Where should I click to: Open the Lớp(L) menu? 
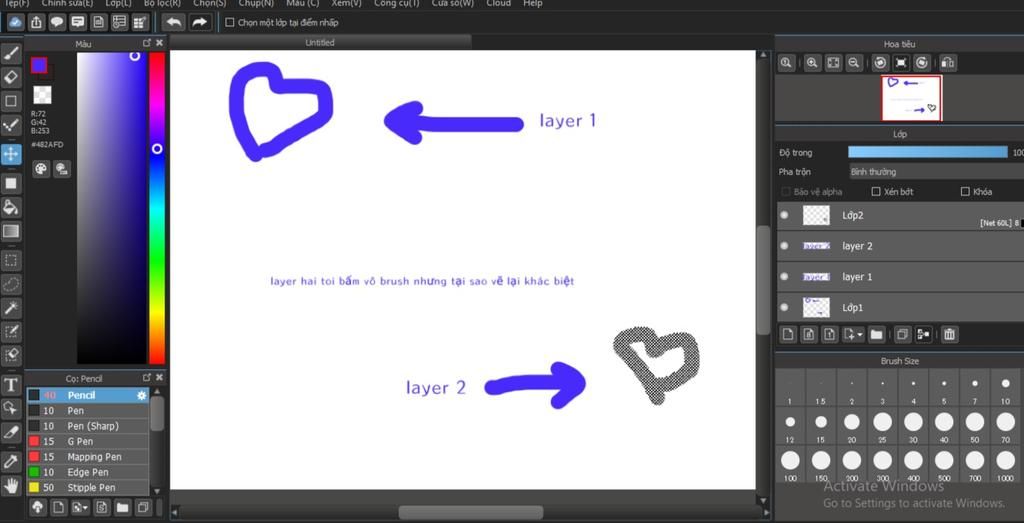point(118,3)
